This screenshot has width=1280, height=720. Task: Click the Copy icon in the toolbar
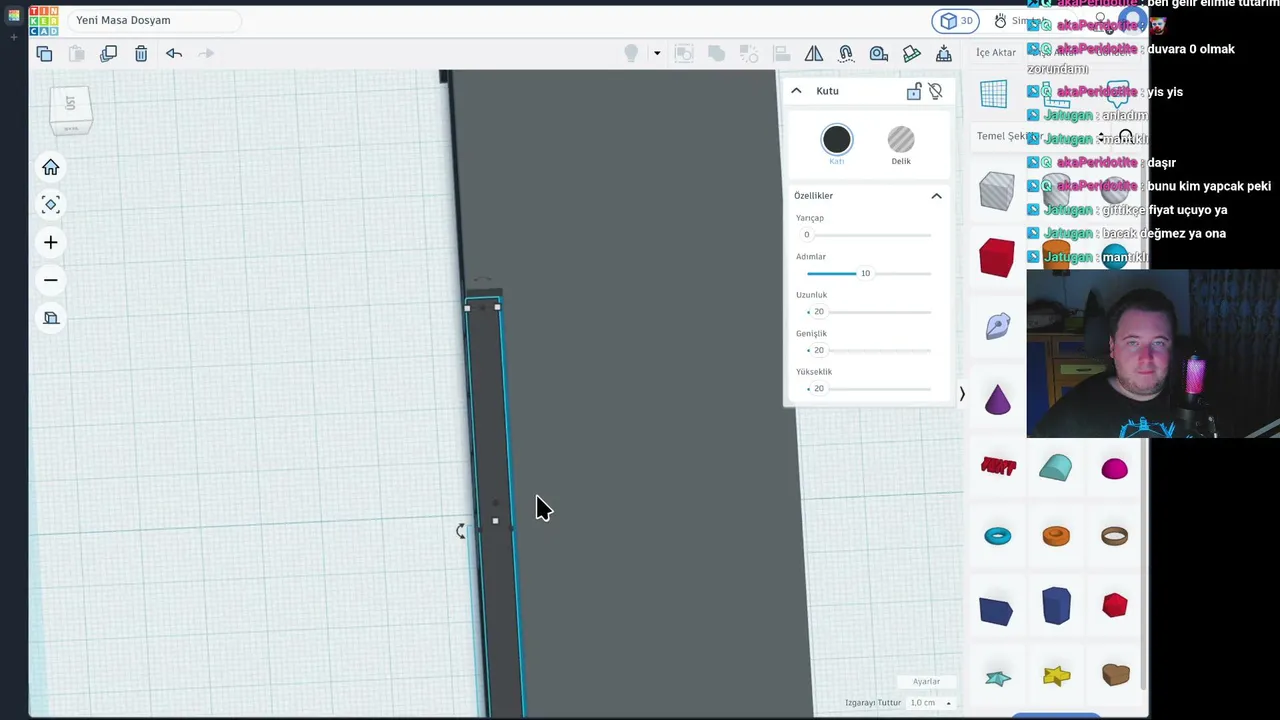point(44,53)
